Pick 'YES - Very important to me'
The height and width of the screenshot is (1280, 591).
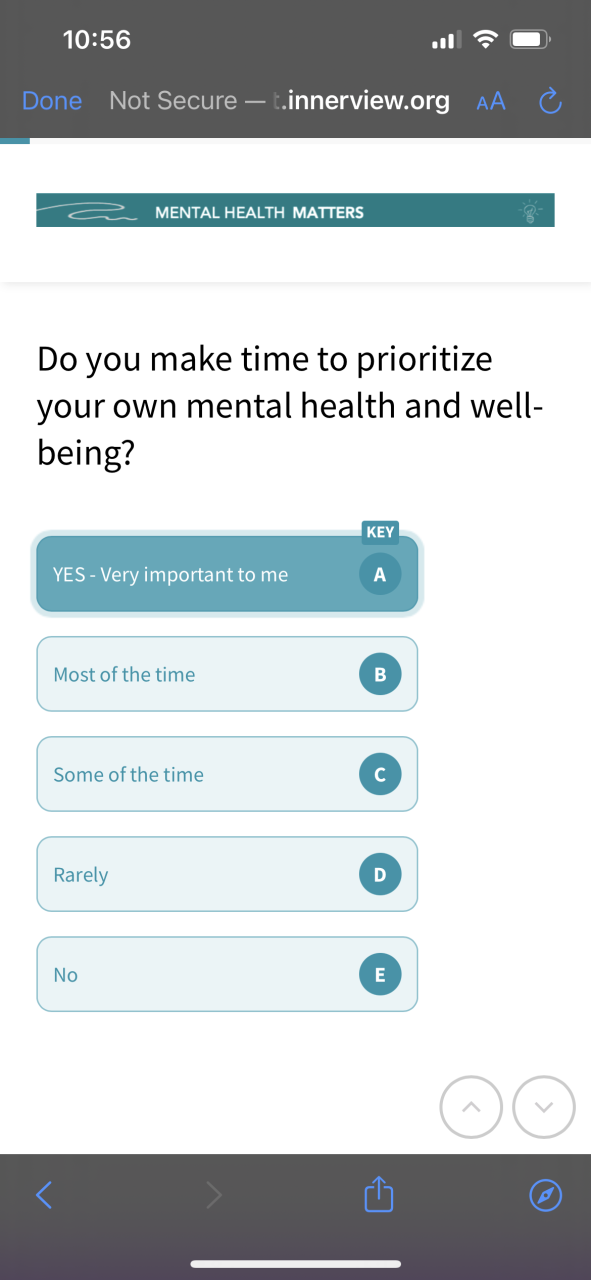click(227, 574)
